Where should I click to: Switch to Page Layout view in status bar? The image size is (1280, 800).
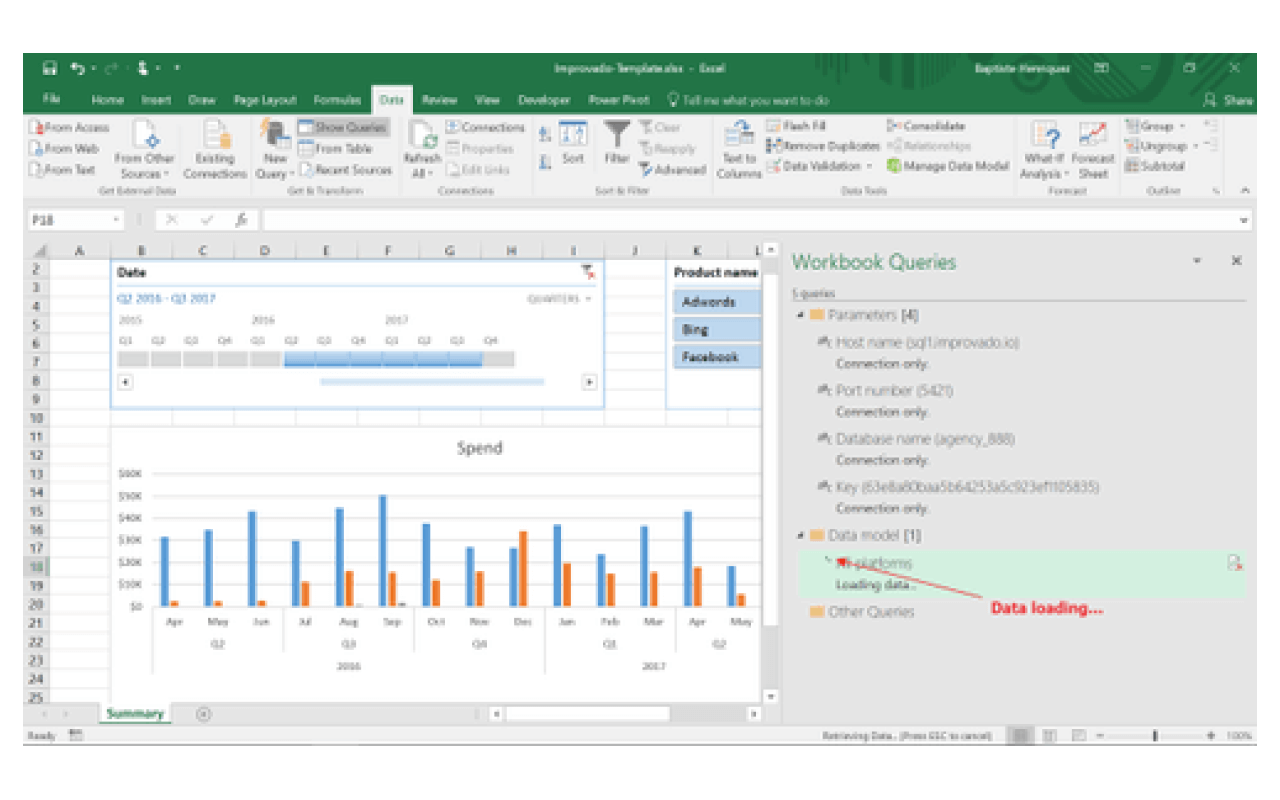click(x=1049, y=736)
